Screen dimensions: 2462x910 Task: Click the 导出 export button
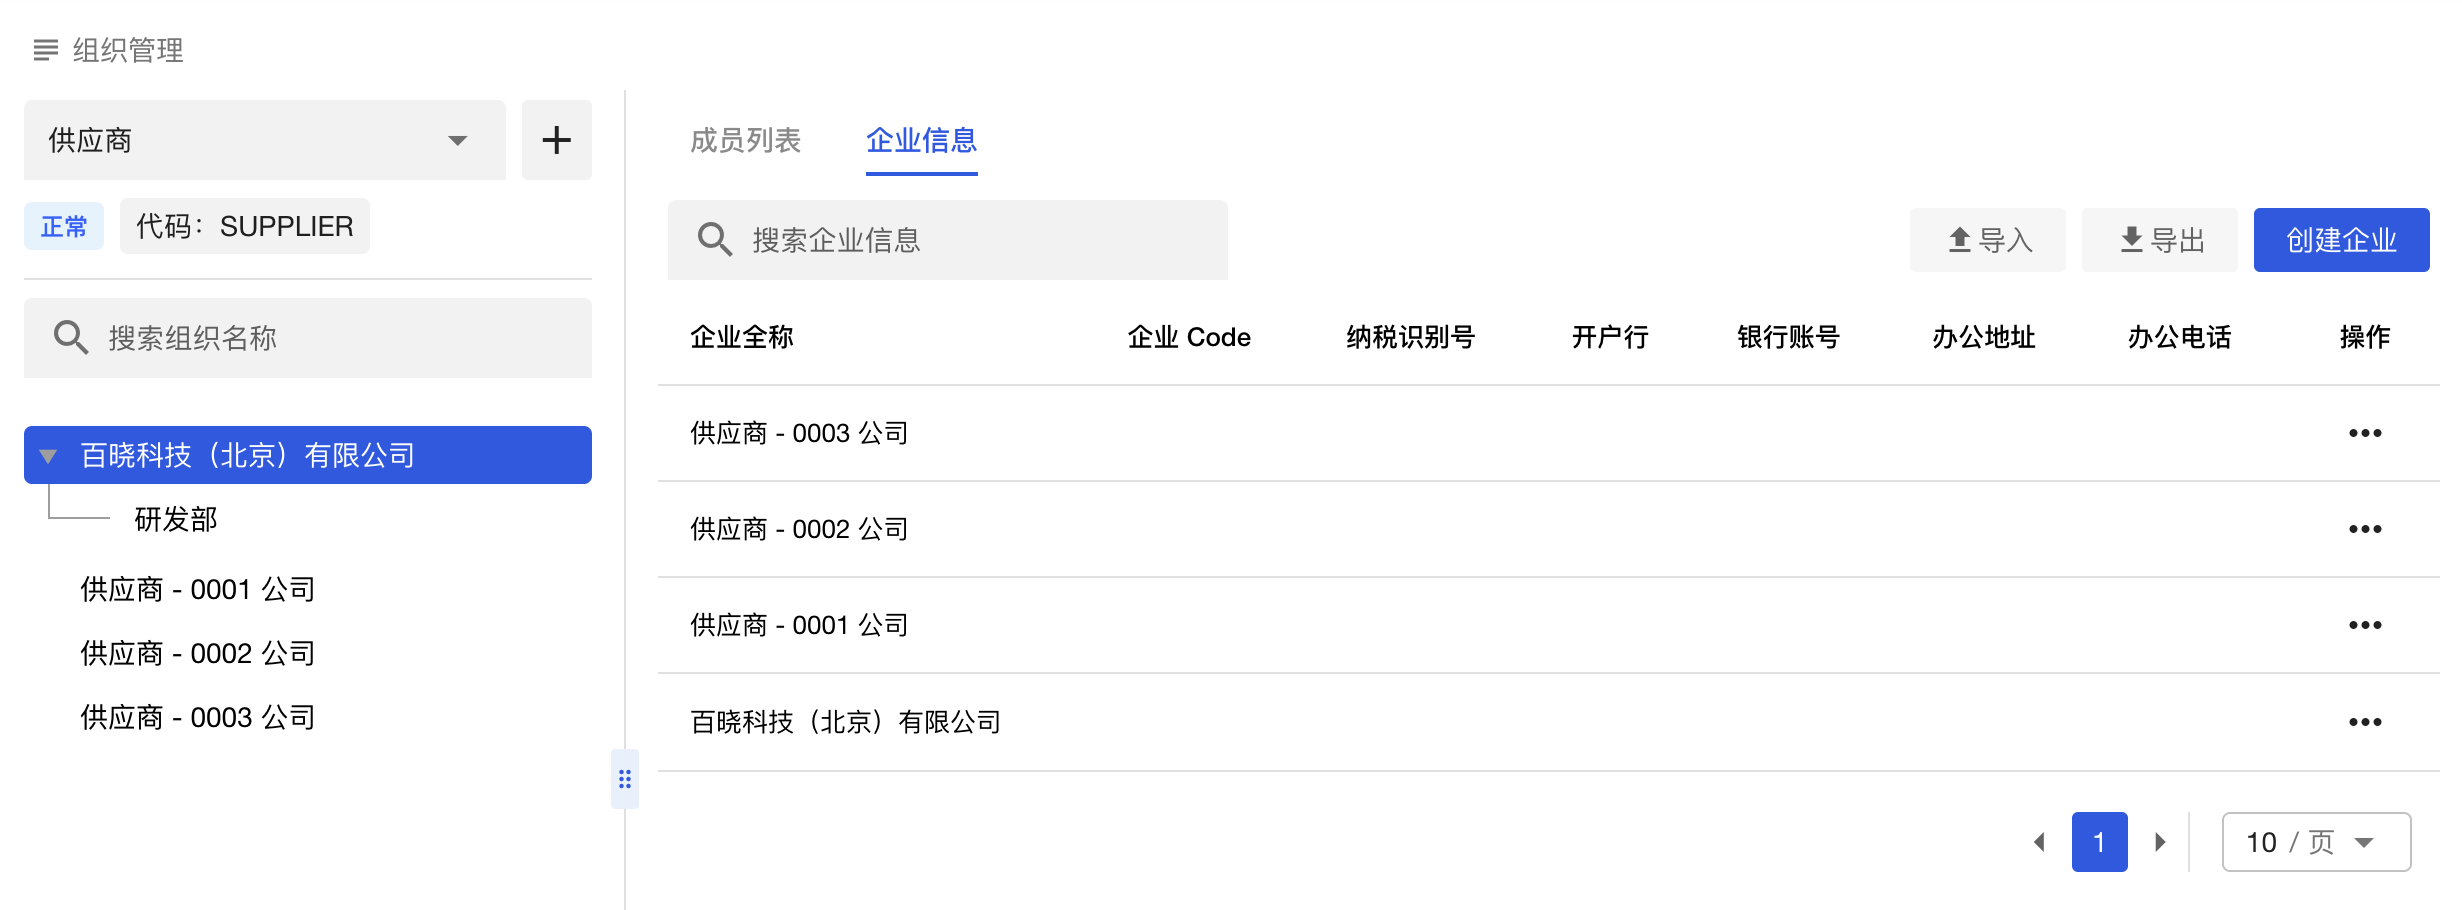(x=2160, y=240)
